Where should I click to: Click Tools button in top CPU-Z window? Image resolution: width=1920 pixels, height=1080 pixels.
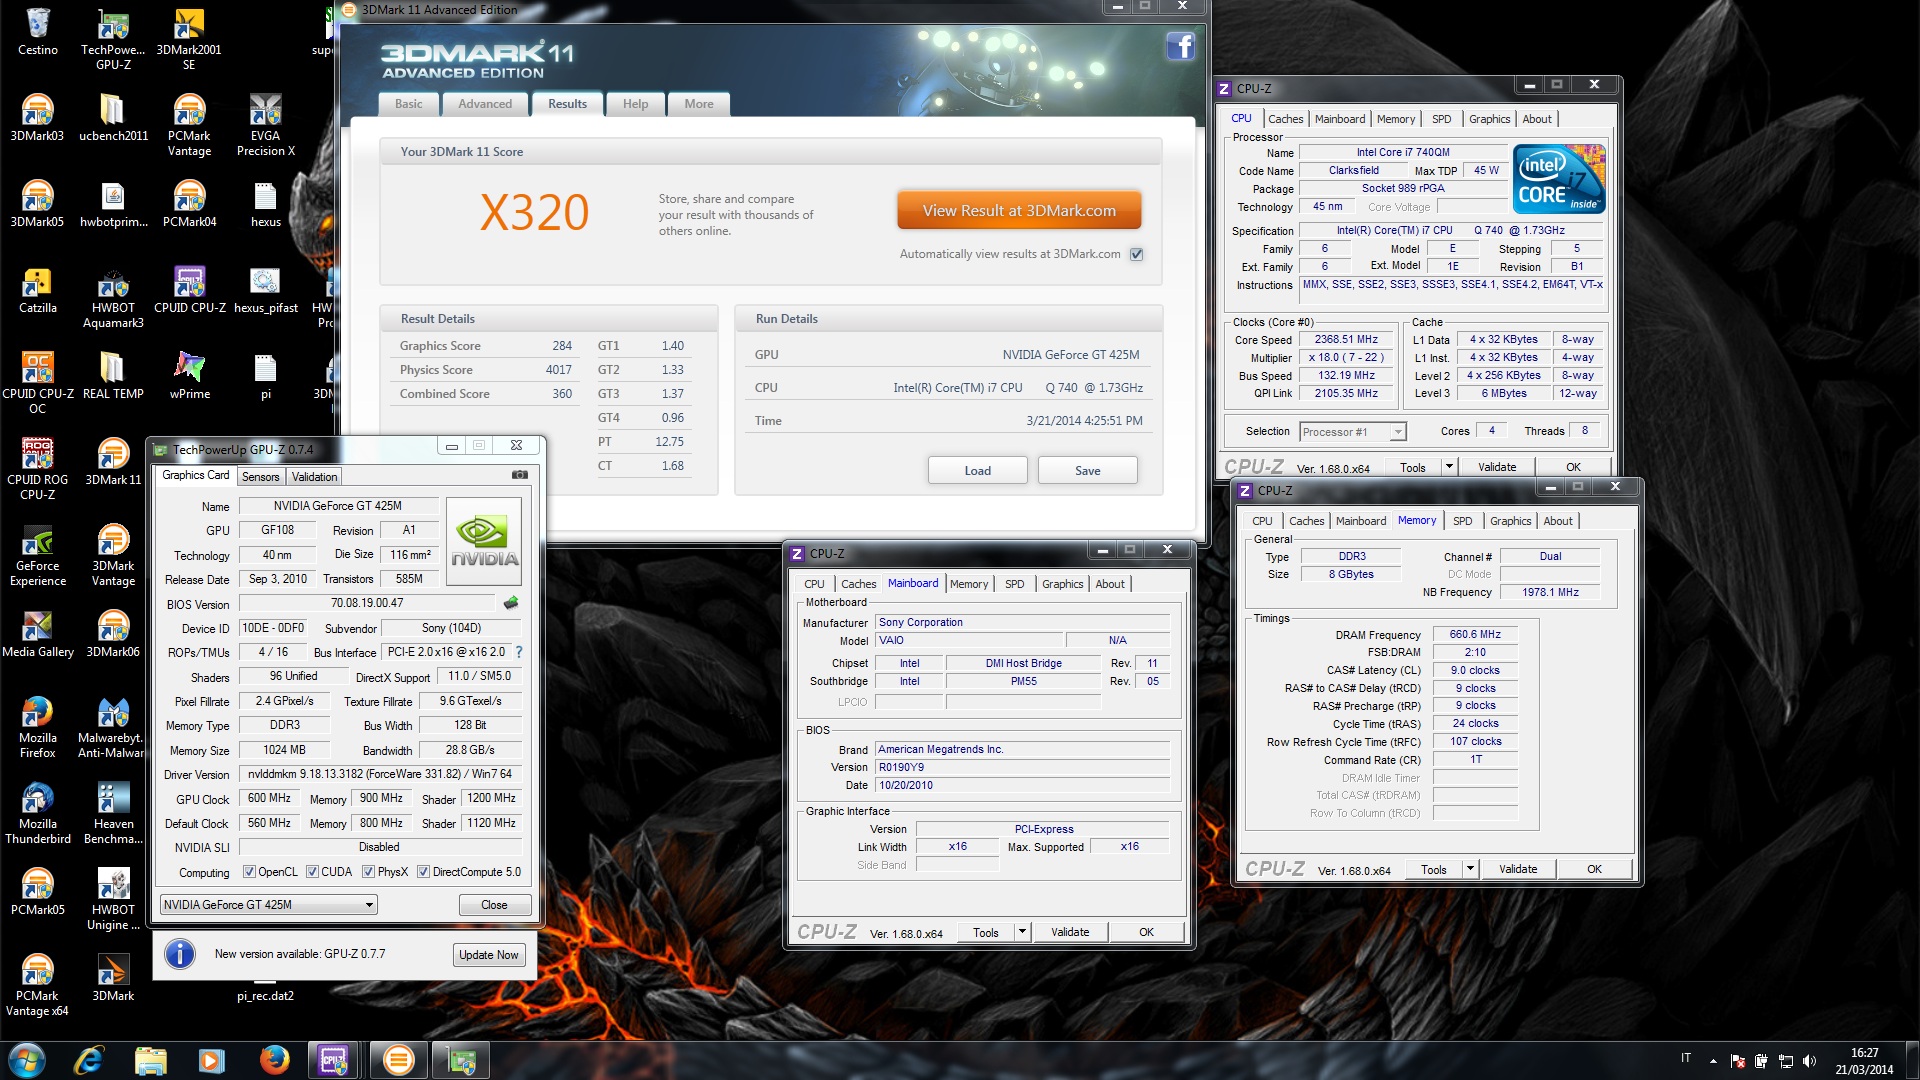(x=1412, y=467)
